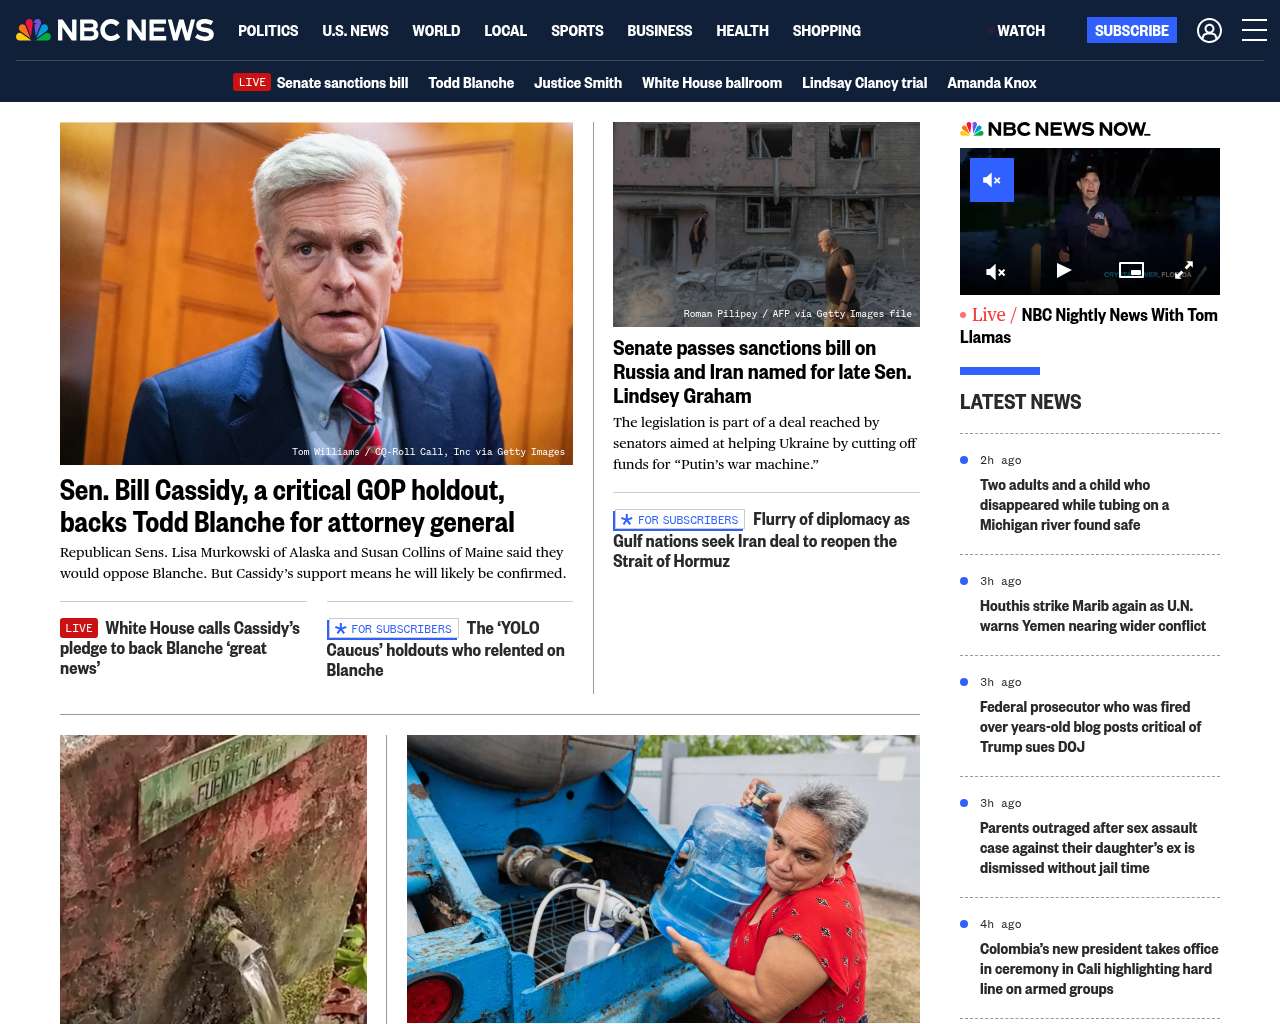This screenshot has height=1024, width=1280.
Task: Click the blue Subscribe button
Action: tap(1132, 30)
